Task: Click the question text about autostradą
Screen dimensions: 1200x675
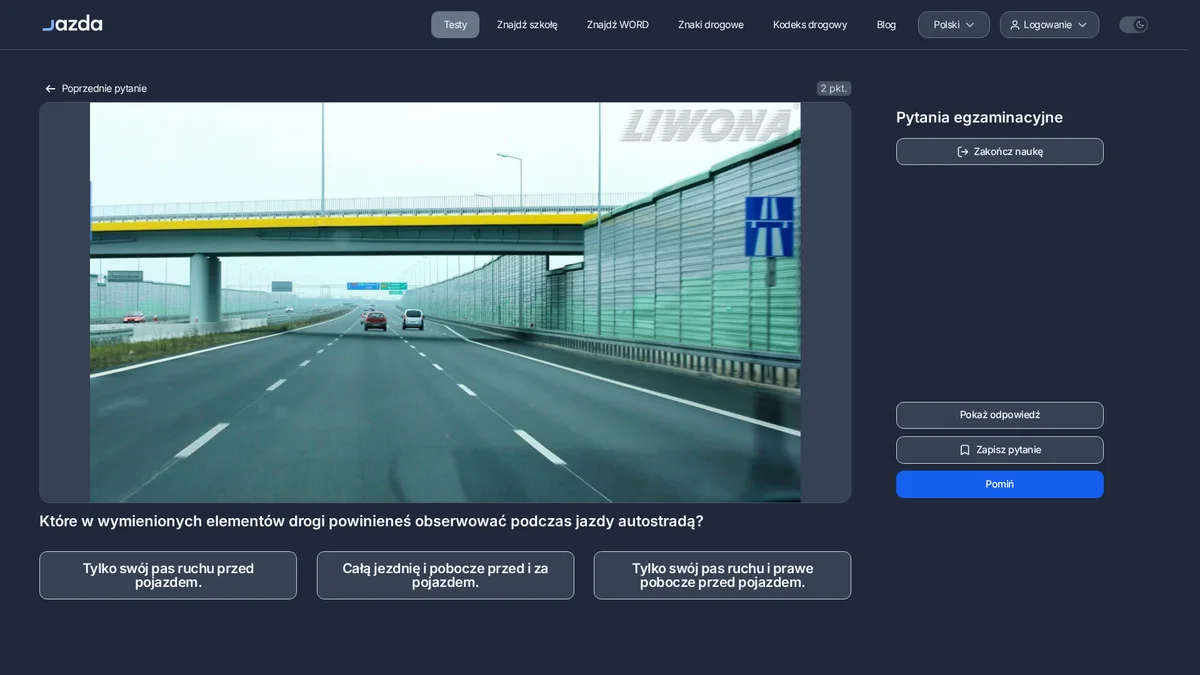Action: [x=371, y=521]
